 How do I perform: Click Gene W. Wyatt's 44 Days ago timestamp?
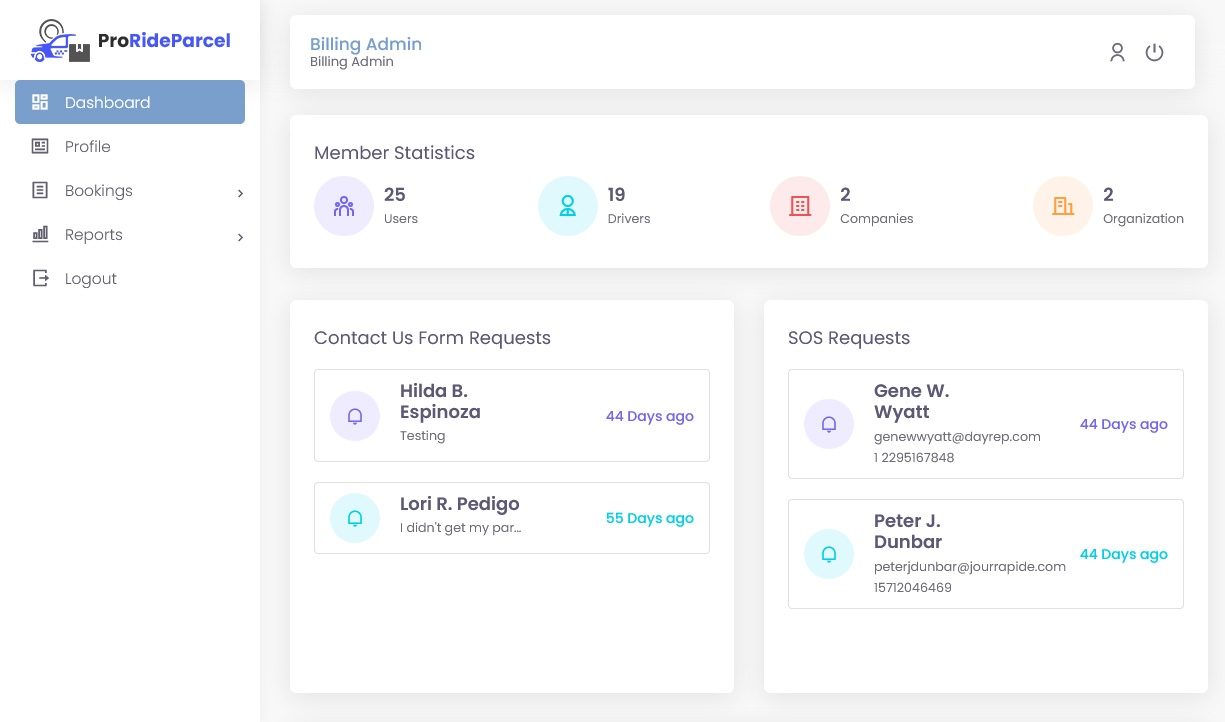pos(1124,424)
